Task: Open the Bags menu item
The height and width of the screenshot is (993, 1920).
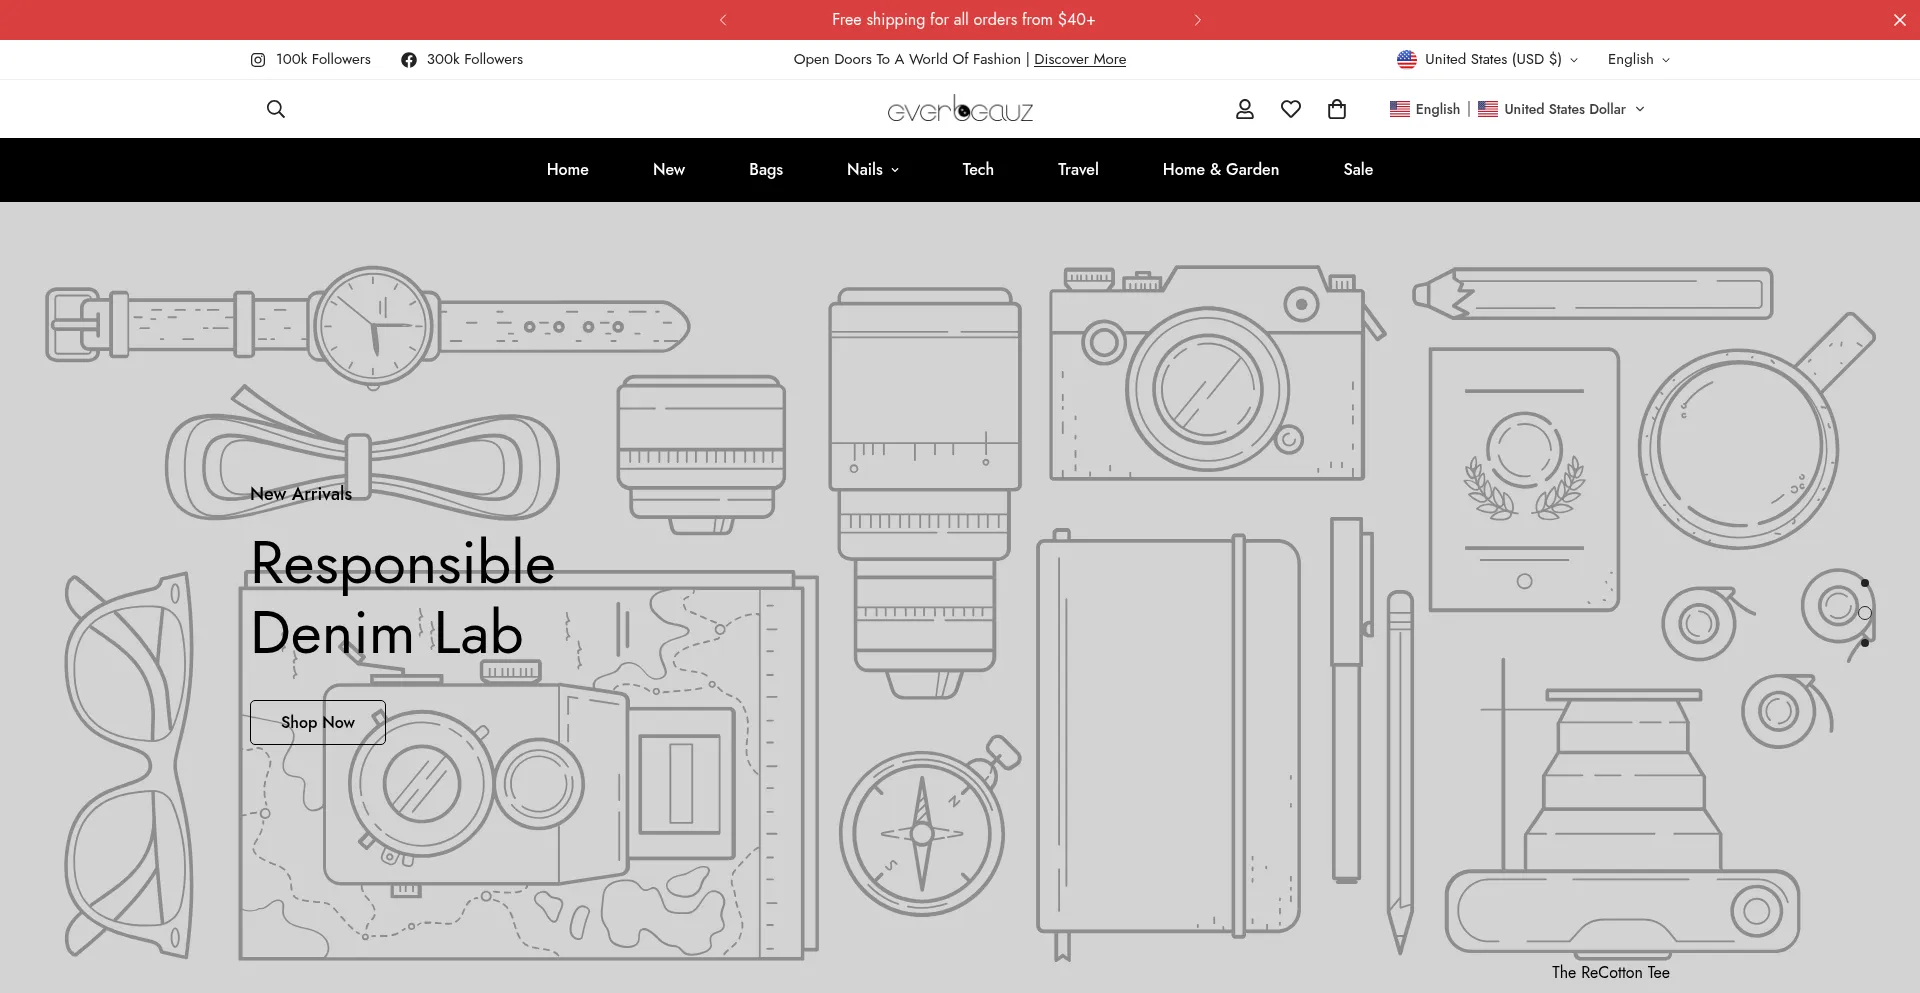Action: point(765,169)
